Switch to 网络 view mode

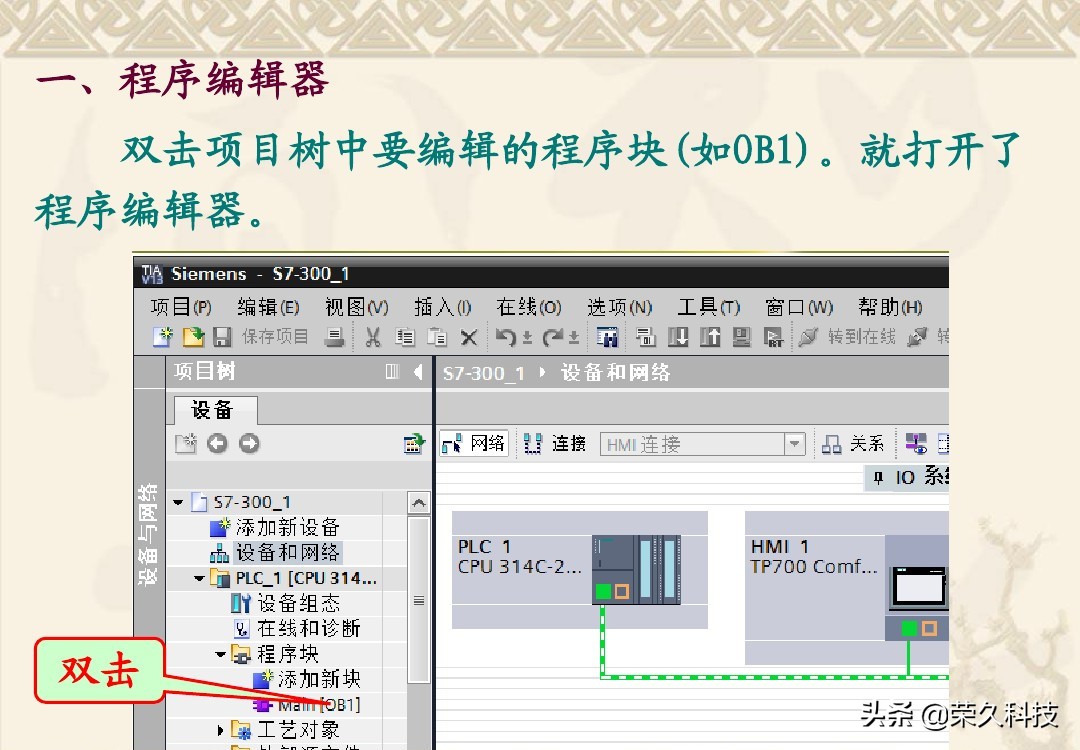click(x=473, y=443)
